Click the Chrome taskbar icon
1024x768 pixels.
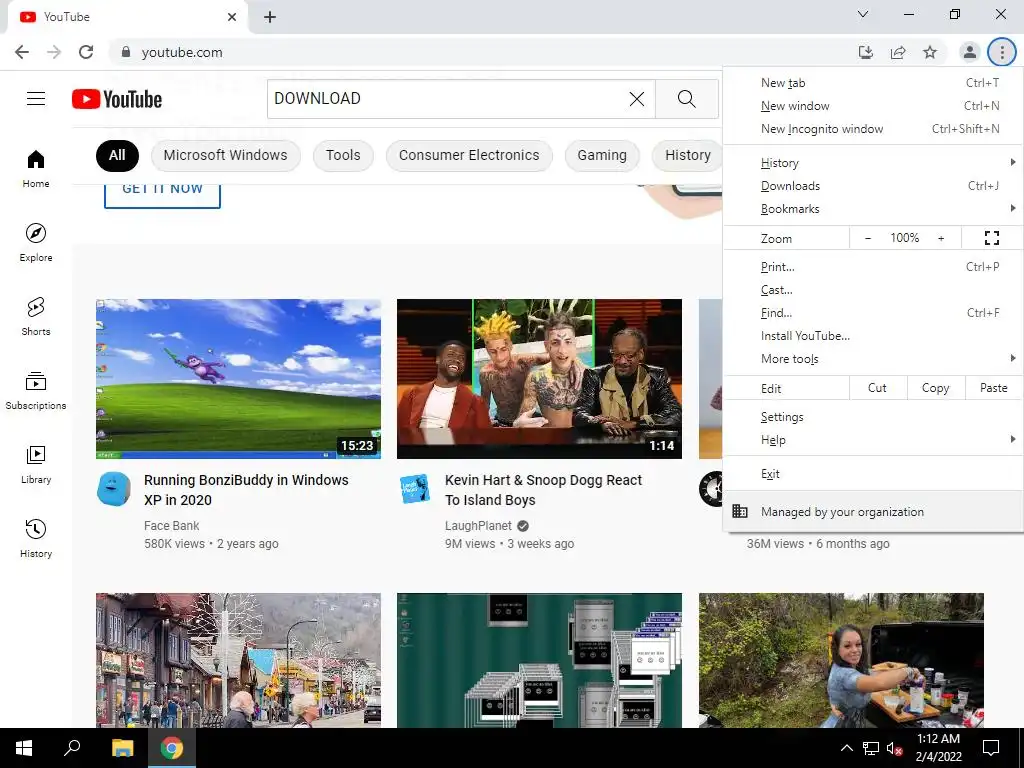172,748
